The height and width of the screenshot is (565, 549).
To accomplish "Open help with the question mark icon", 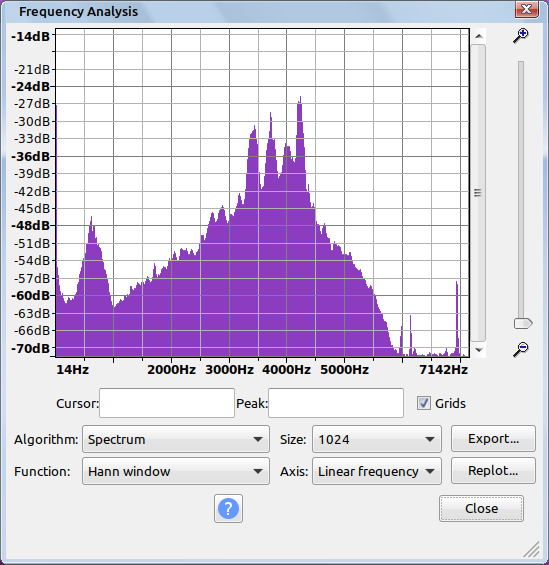I will (228, 508).
